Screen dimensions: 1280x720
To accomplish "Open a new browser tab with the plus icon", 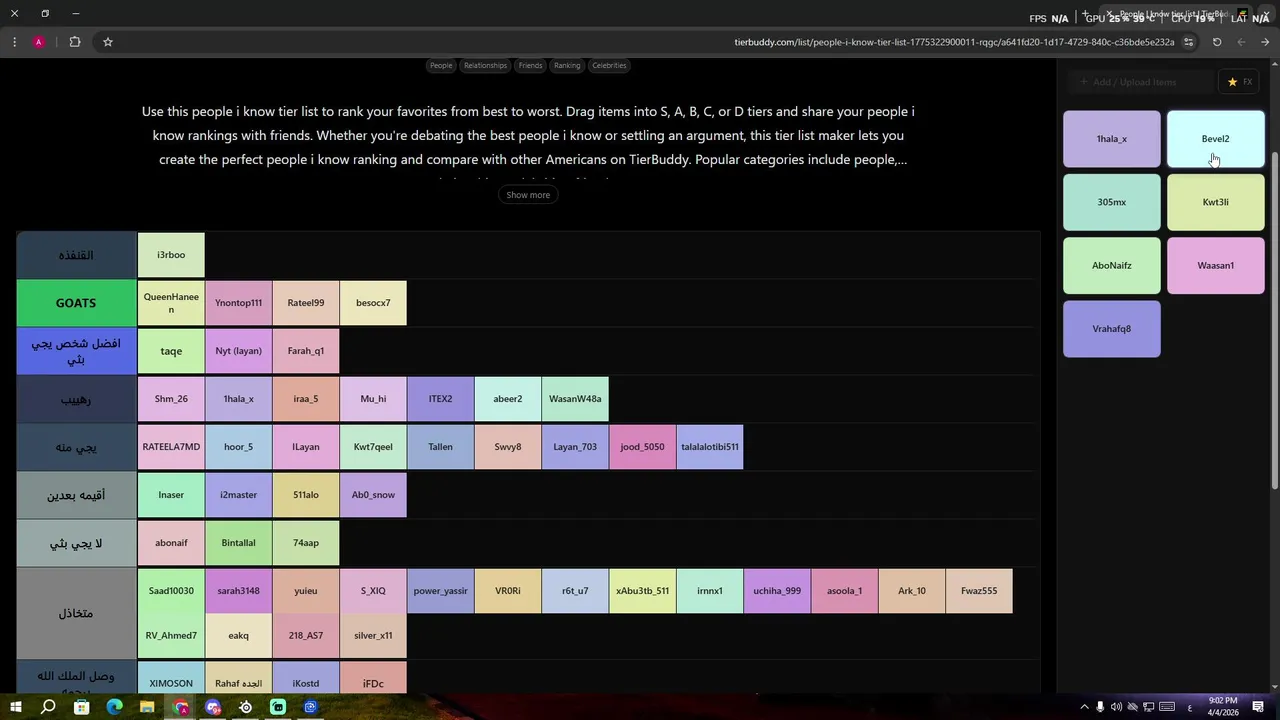I will 1085,14.
